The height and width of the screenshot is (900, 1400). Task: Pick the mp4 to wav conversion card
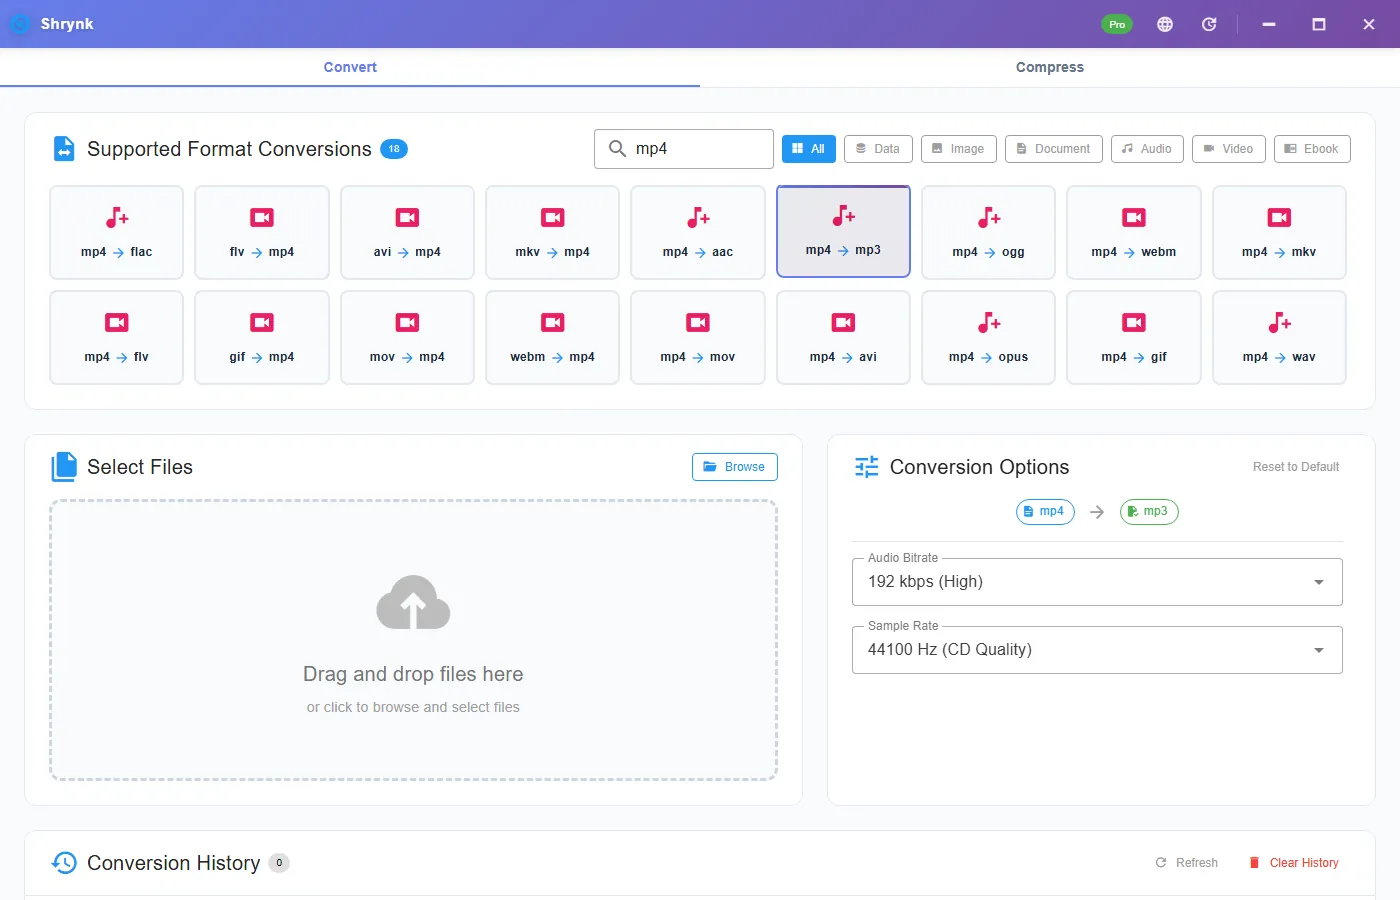[1279, 337]
